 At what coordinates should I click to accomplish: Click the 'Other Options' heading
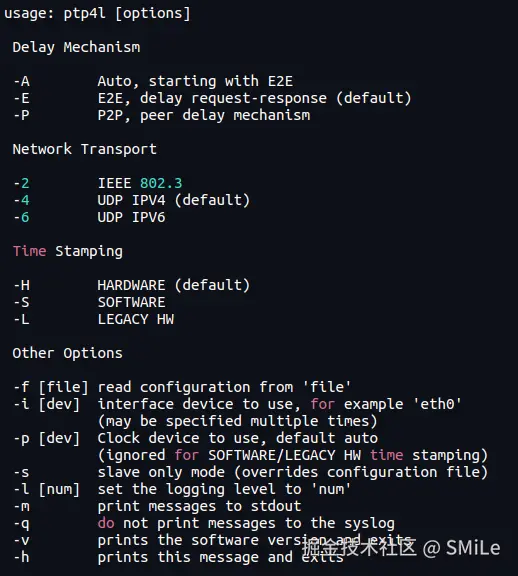[x=67, y=353]
